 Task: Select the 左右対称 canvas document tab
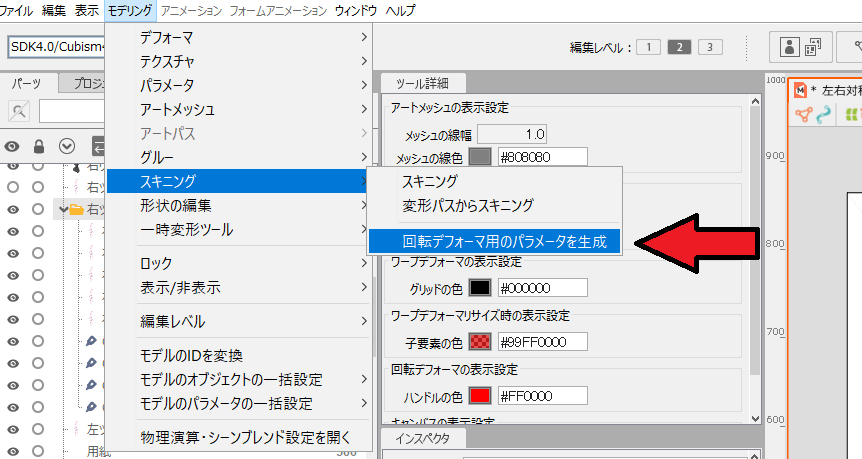[x=825, y=91]
